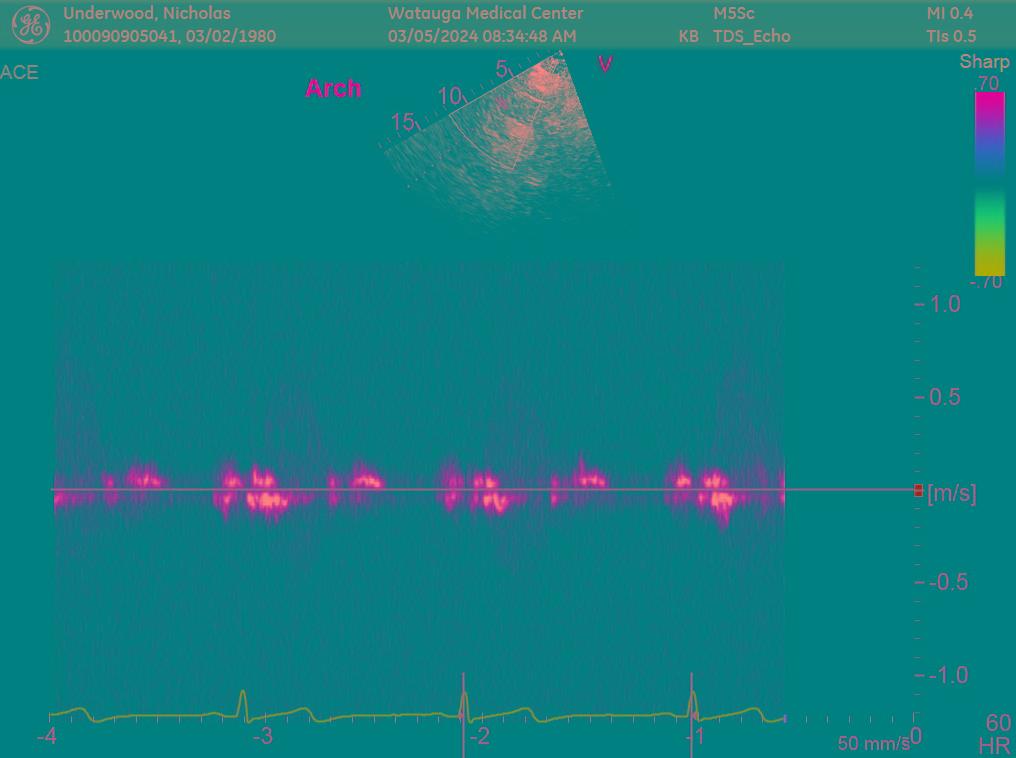Select the TDS_Echo preset label
This screenshot has height=758, width=1016.
(751, 36)
